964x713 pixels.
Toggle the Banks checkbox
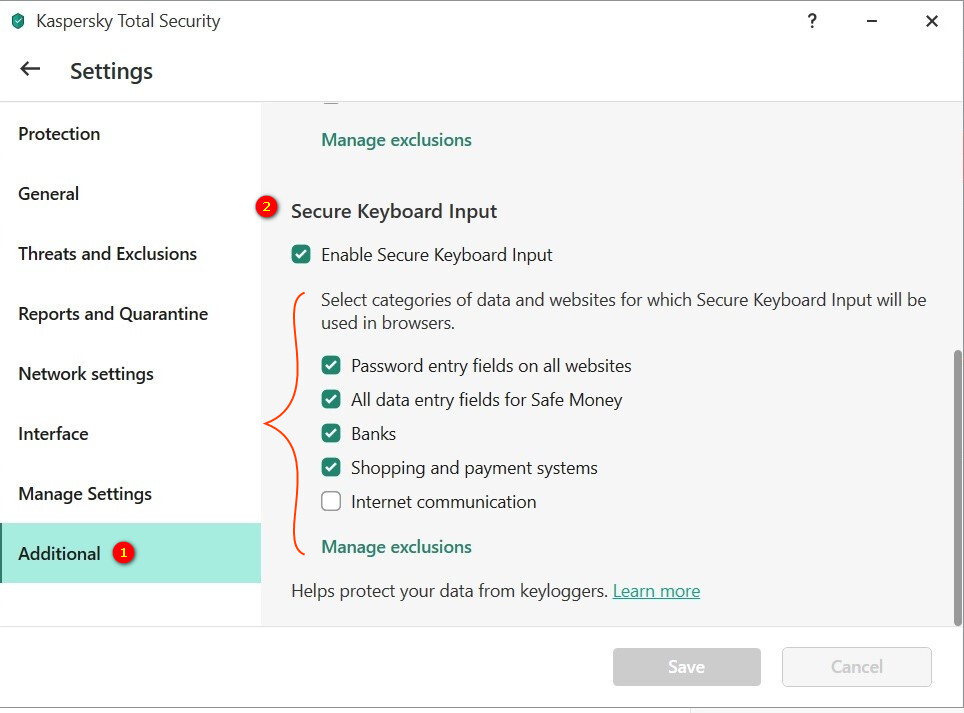pyautogui.click(x=331, y=434)
